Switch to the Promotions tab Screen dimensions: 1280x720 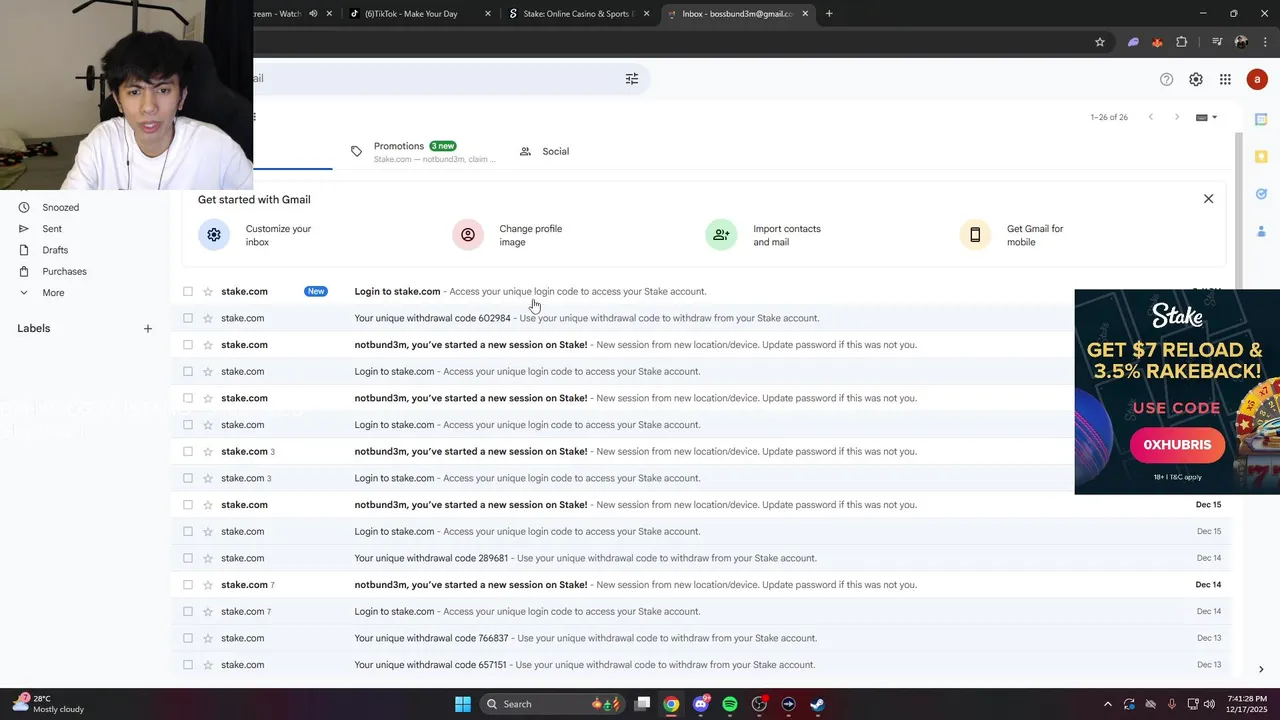tap(423, 151)
